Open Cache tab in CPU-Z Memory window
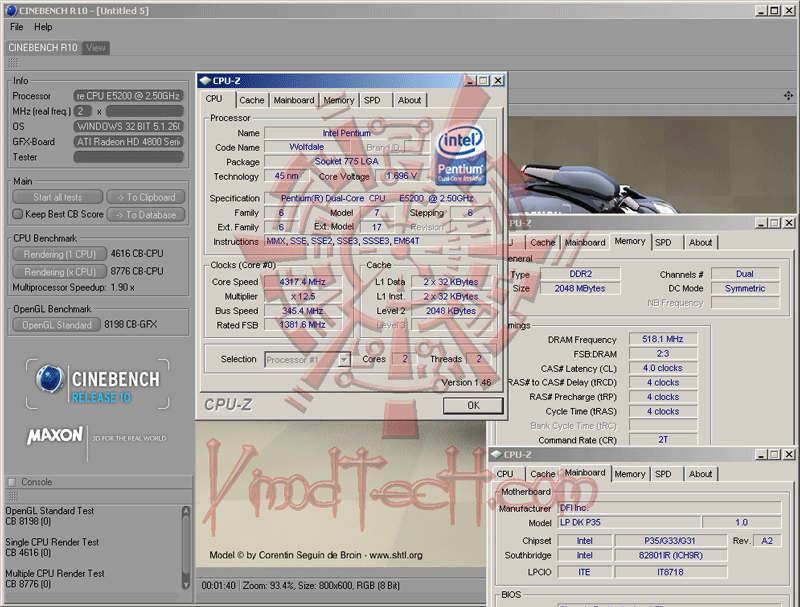Viewport: 800px width, 607px height. pos(543,242)
